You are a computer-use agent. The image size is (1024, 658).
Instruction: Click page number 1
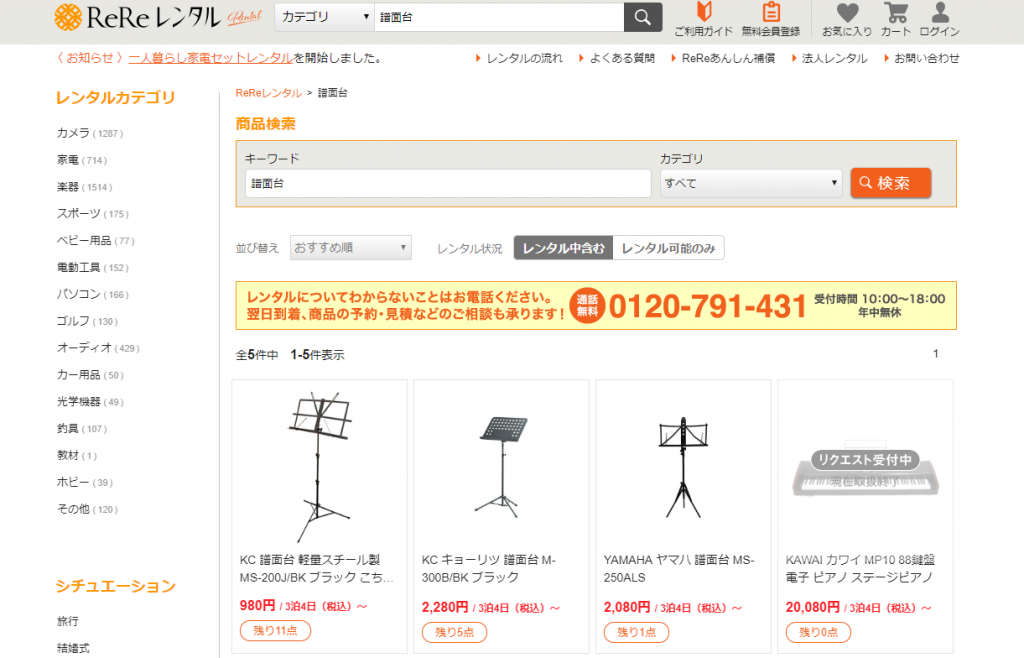[935, 354]
